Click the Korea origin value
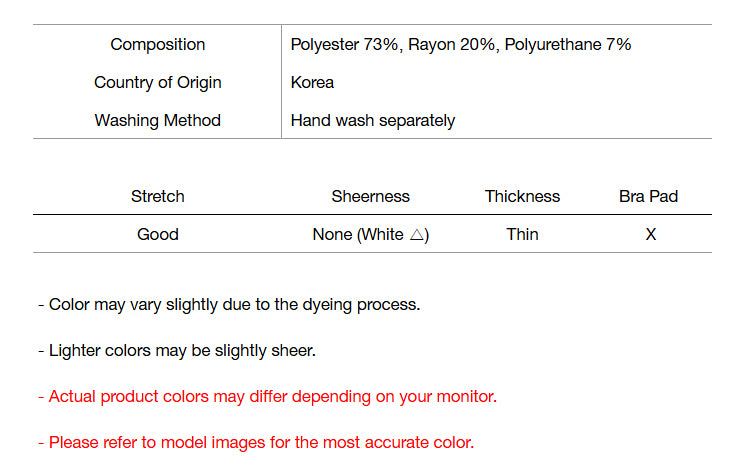The image size is (749, 472). (312, 82)
